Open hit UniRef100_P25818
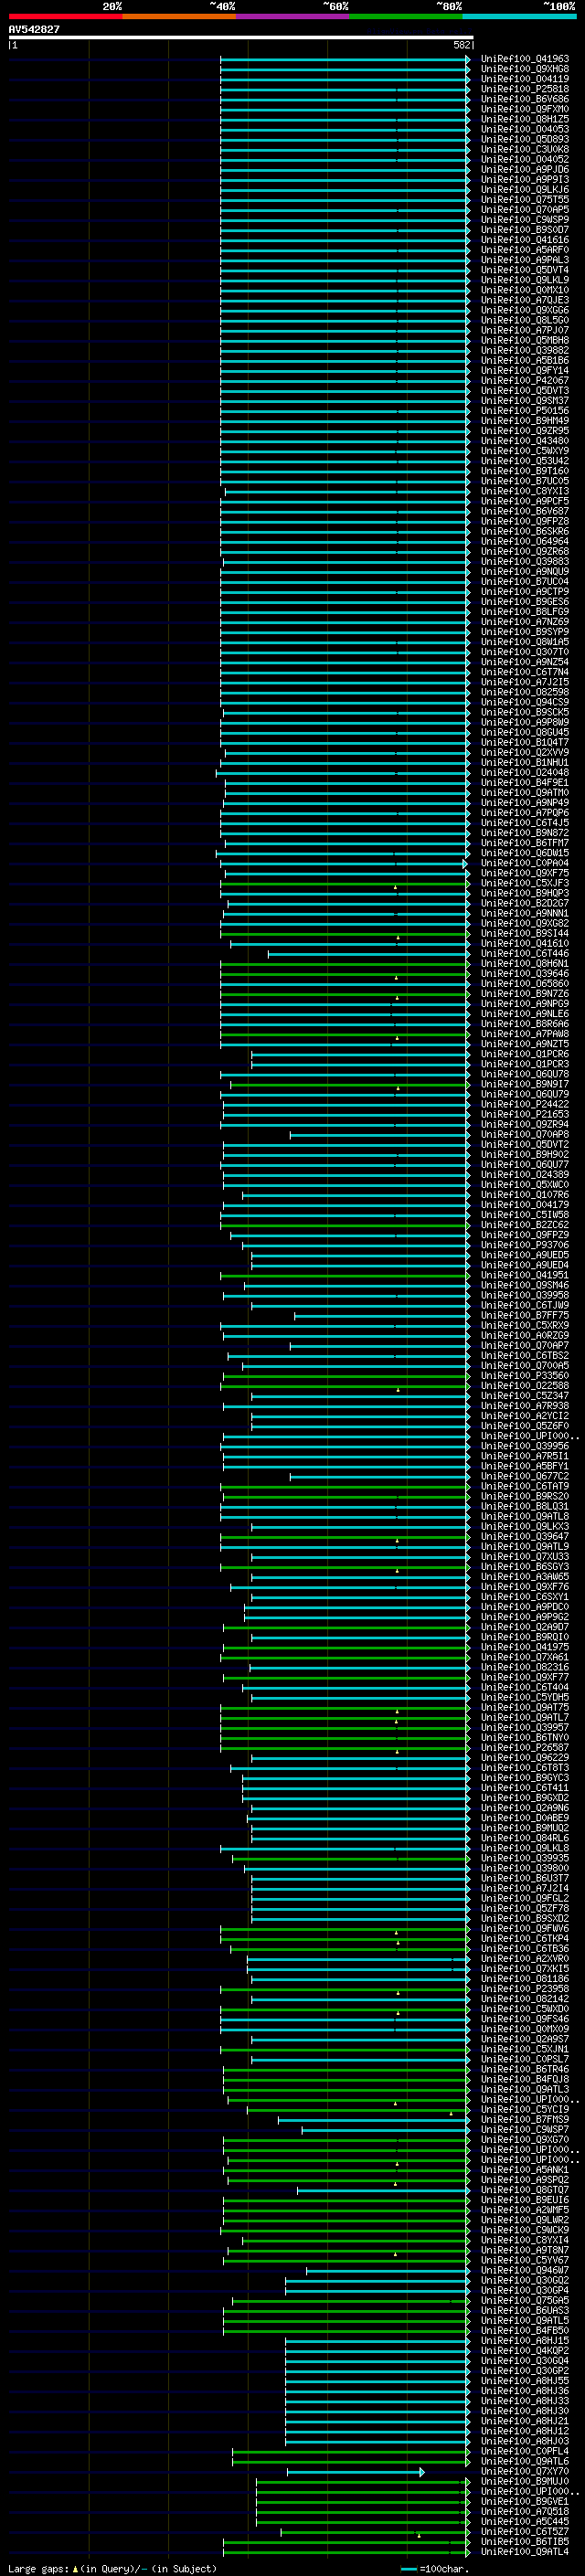This screenshot has width=585, height=2576. point(525,89)
